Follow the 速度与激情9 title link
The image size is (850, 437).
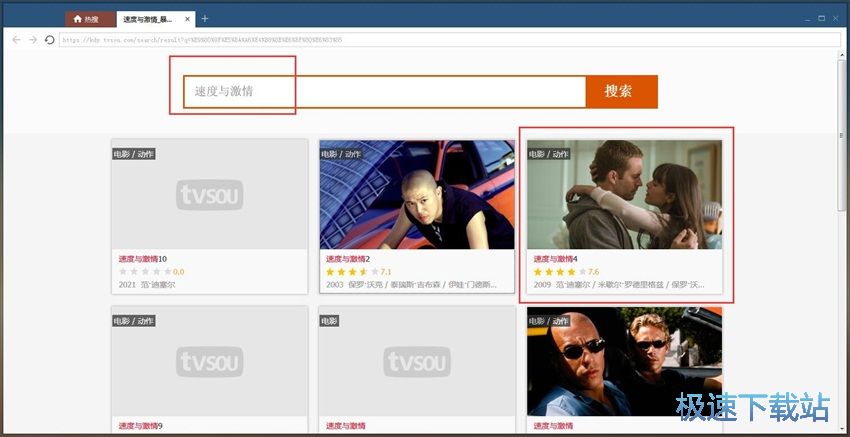coord(140,426)
